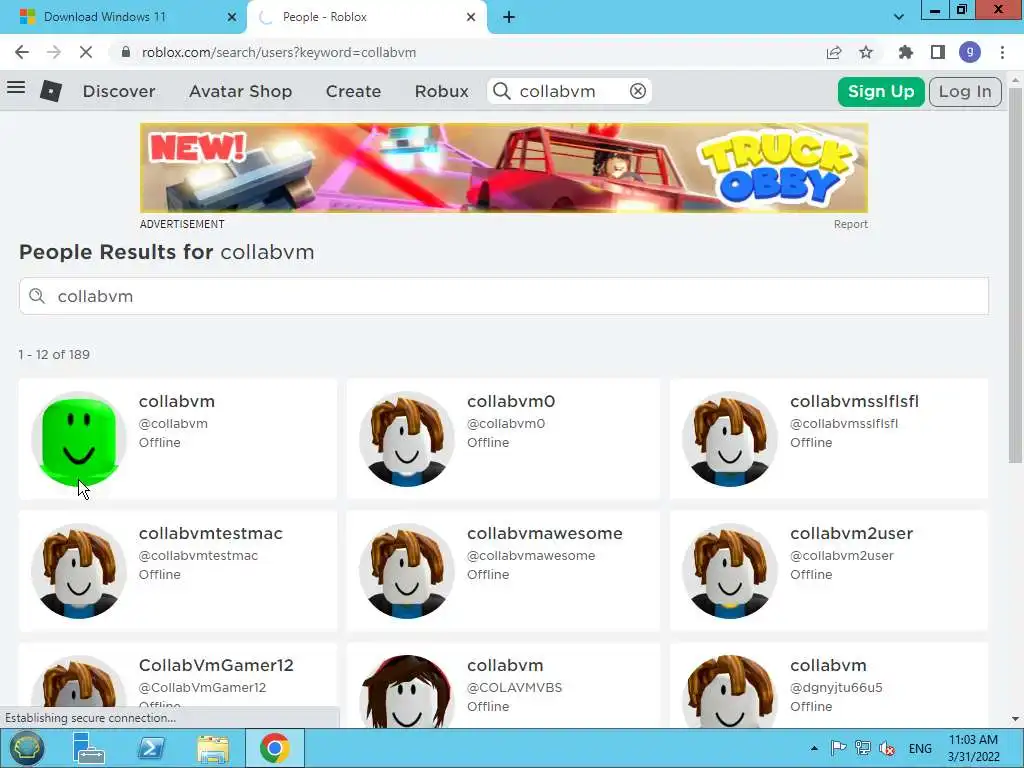Open the Windows Start button

pyautogui.click(x=26, y=748)
